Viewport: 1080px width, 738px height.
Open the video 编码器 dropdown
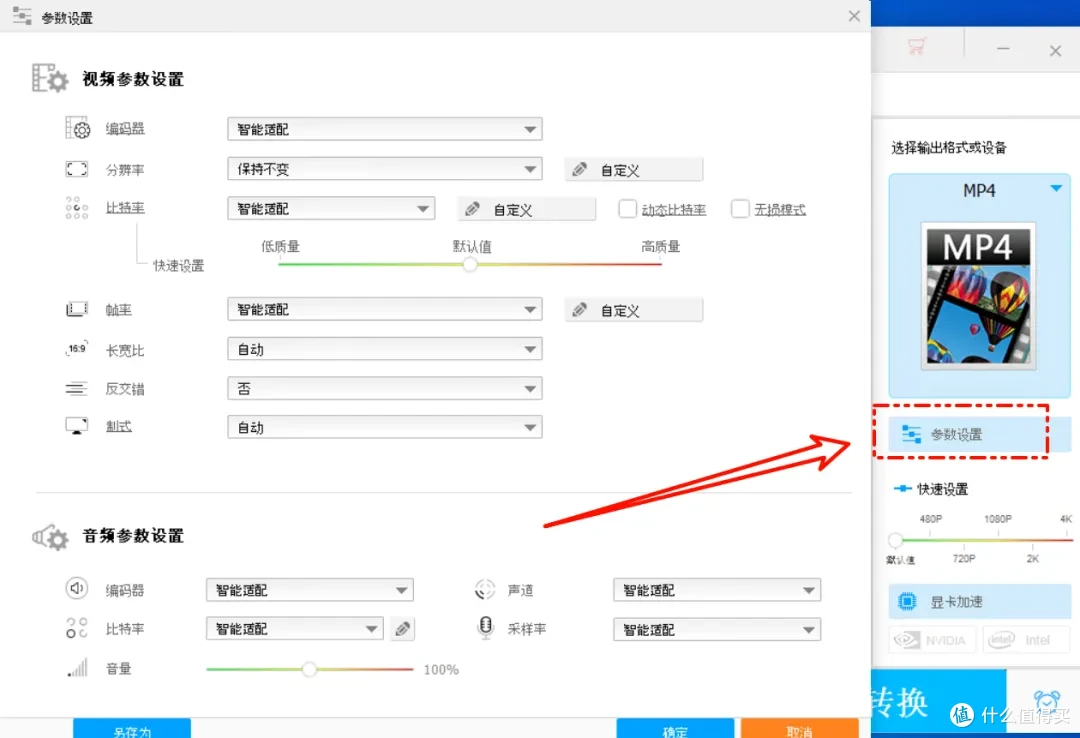385,129
